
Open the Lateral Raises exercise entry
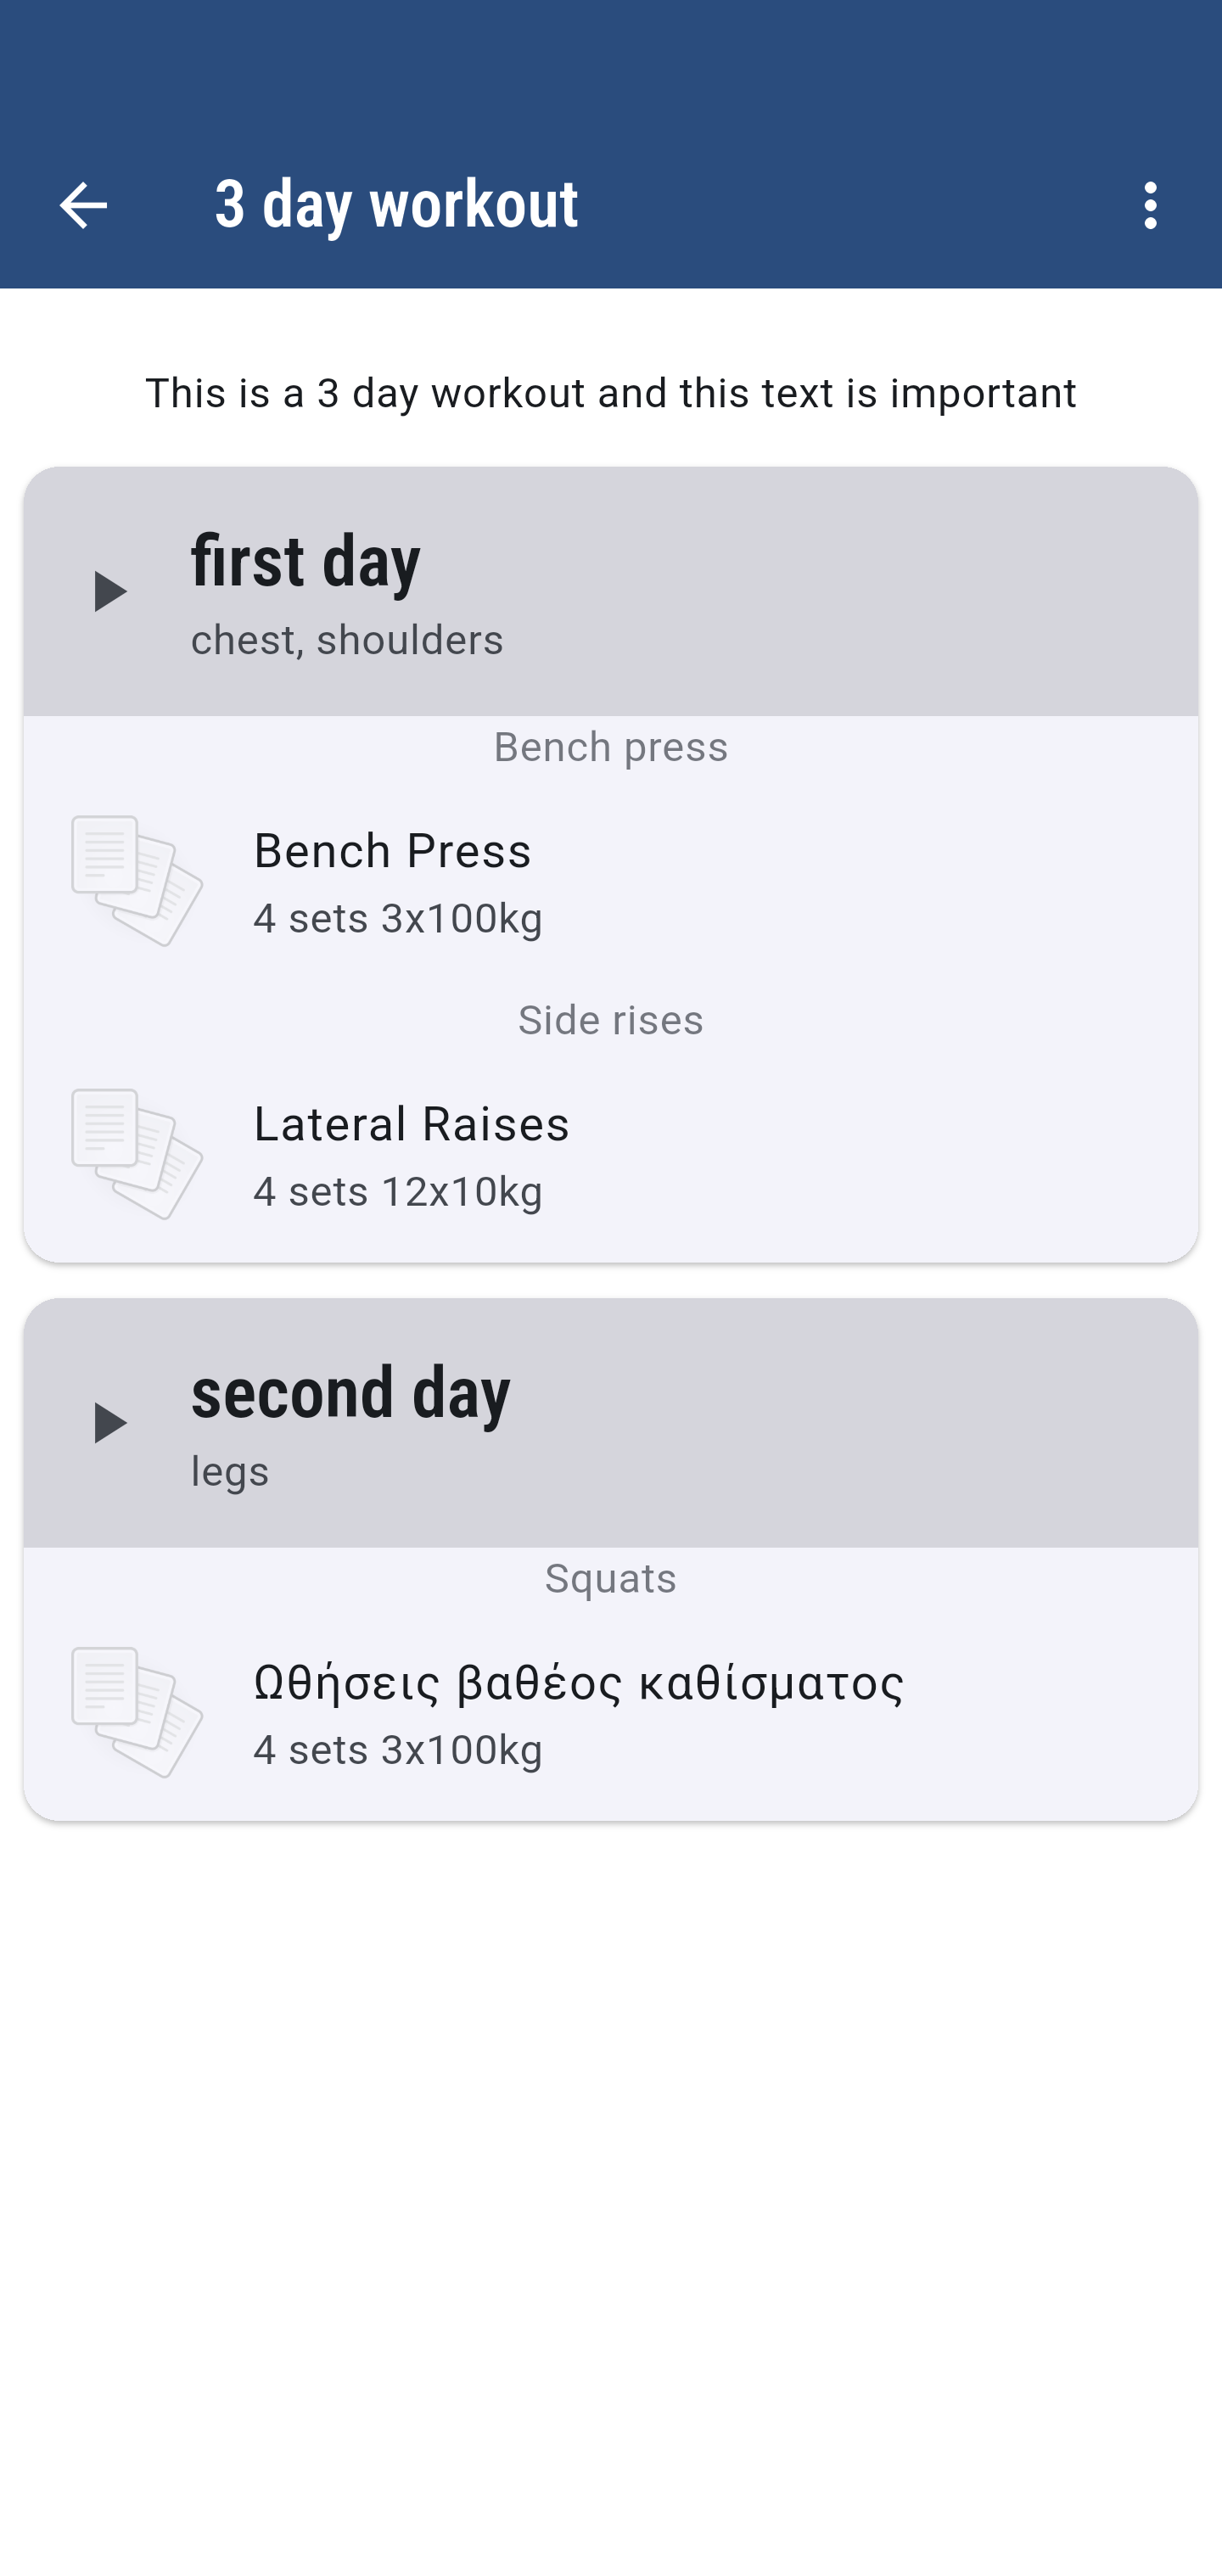[x=411, y=1124]
